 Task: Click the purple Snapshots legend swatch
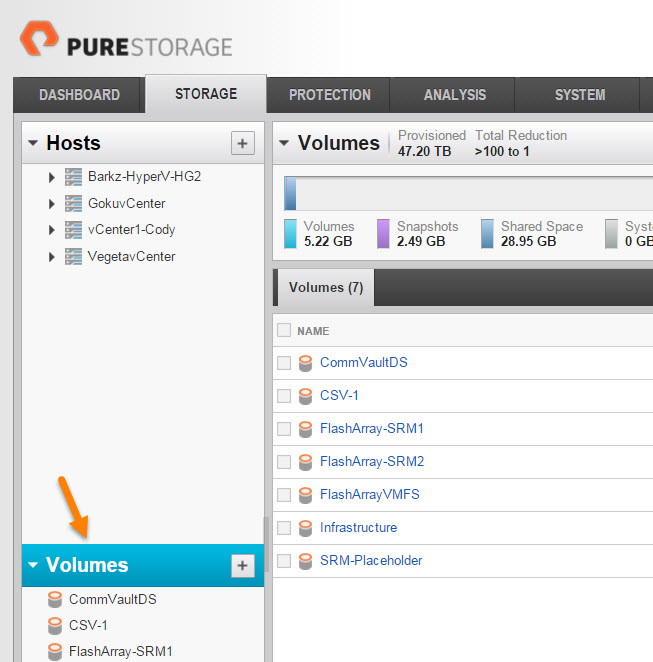pos(383,233)
